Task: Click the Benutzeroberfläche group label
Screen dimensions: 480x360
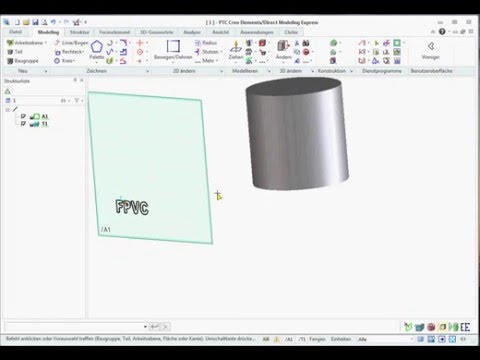Action: pos(431,71)
